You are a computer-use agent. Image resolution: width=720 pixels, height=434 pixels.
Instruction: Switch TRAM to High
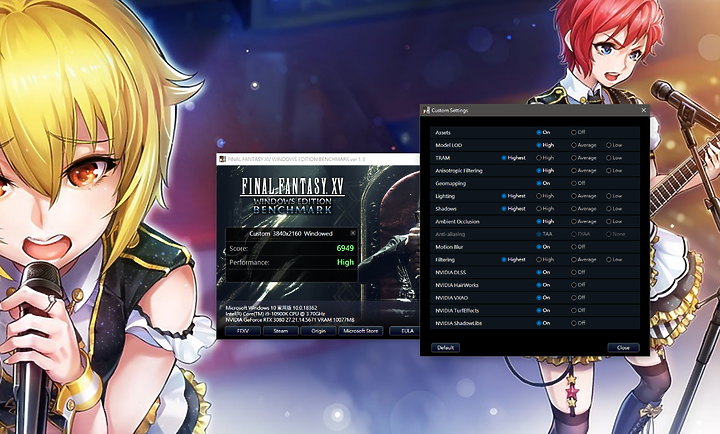546,158
